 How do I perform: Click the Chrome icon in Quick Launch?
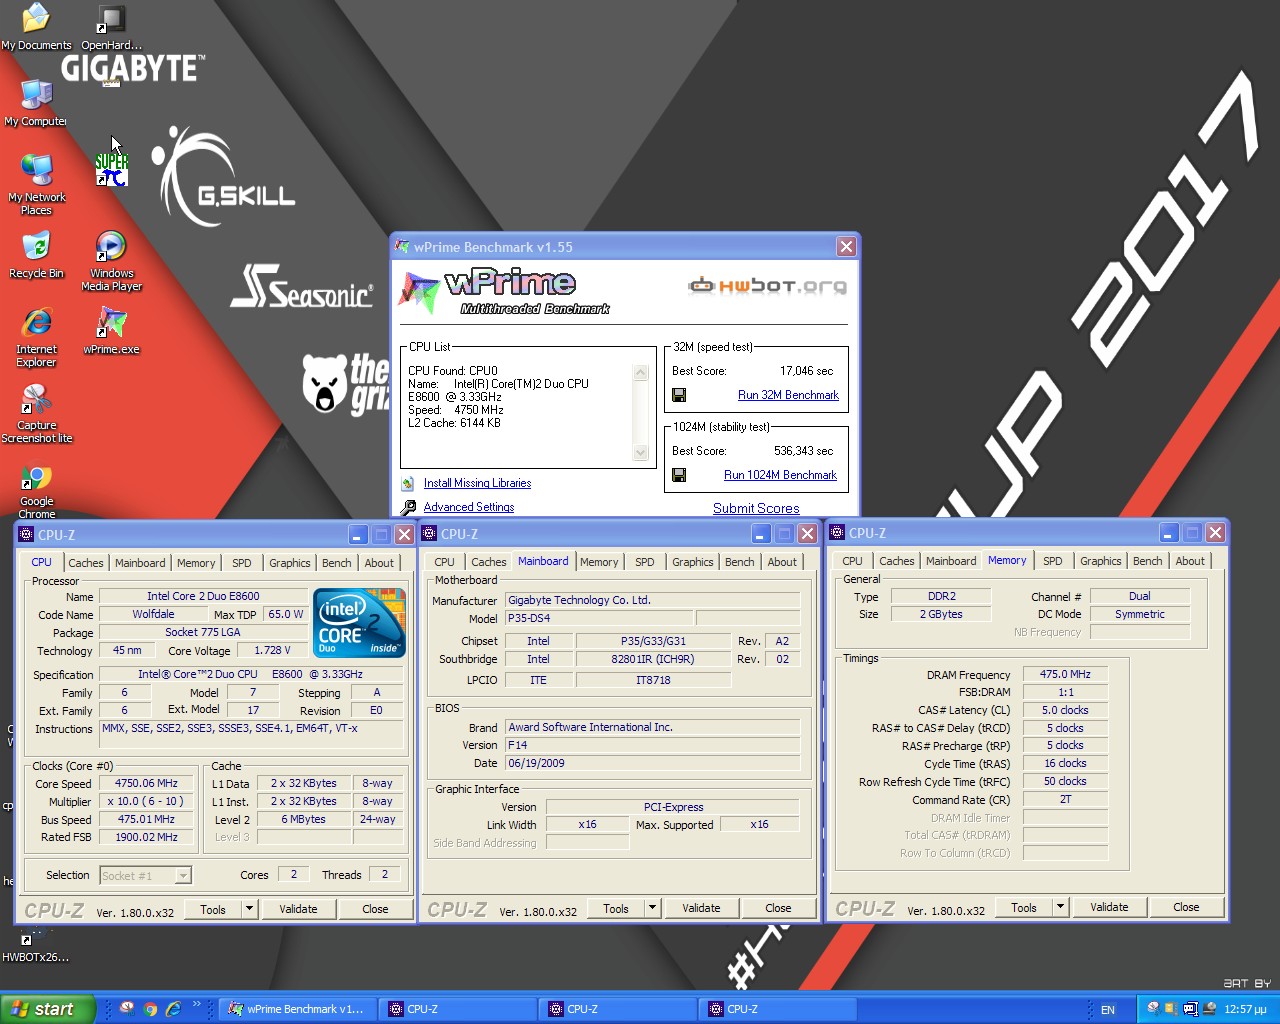tap(150, 1009)
